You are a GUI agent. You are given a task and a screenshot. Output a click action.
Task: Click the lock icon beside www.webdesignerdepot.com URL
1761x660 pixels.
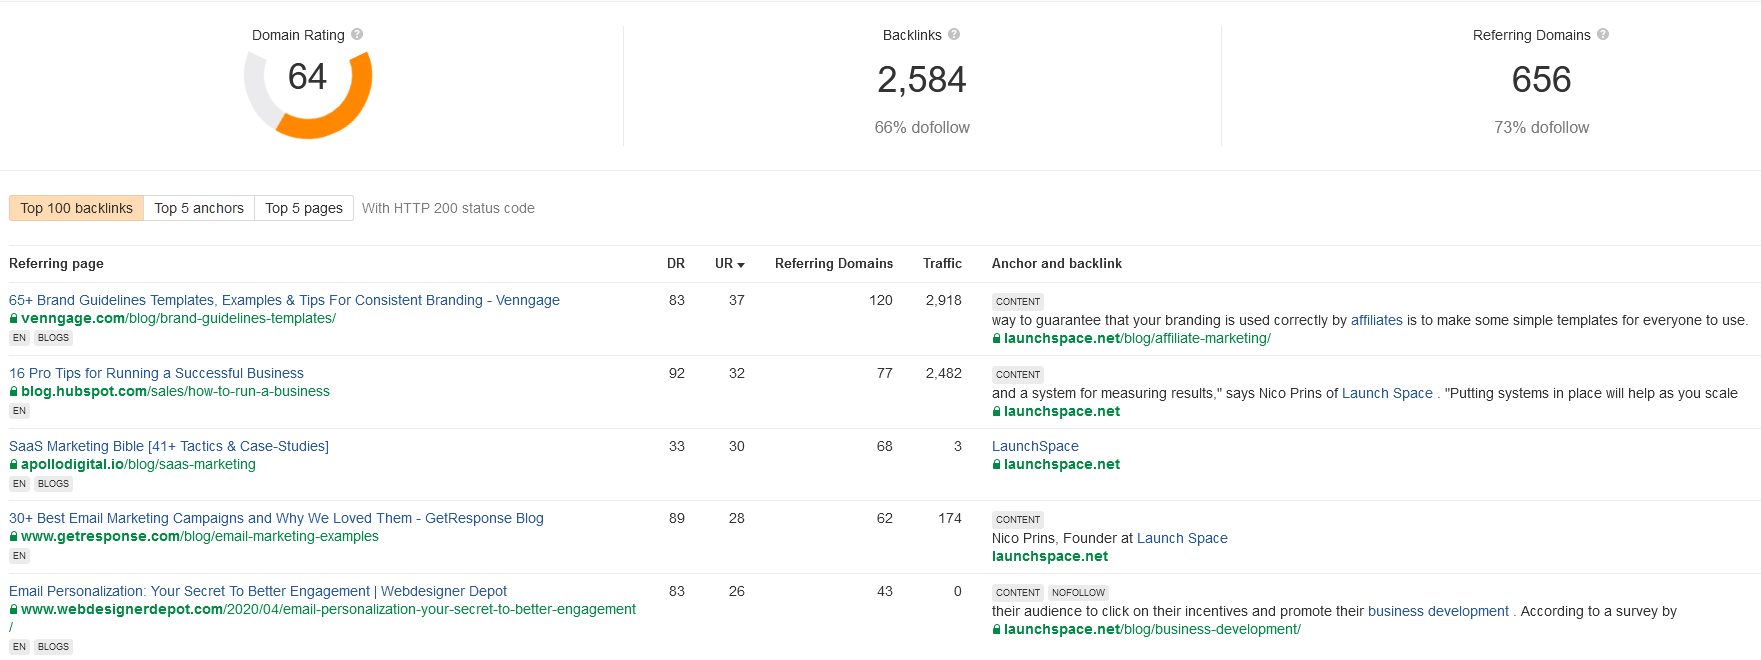pos(14,610)
